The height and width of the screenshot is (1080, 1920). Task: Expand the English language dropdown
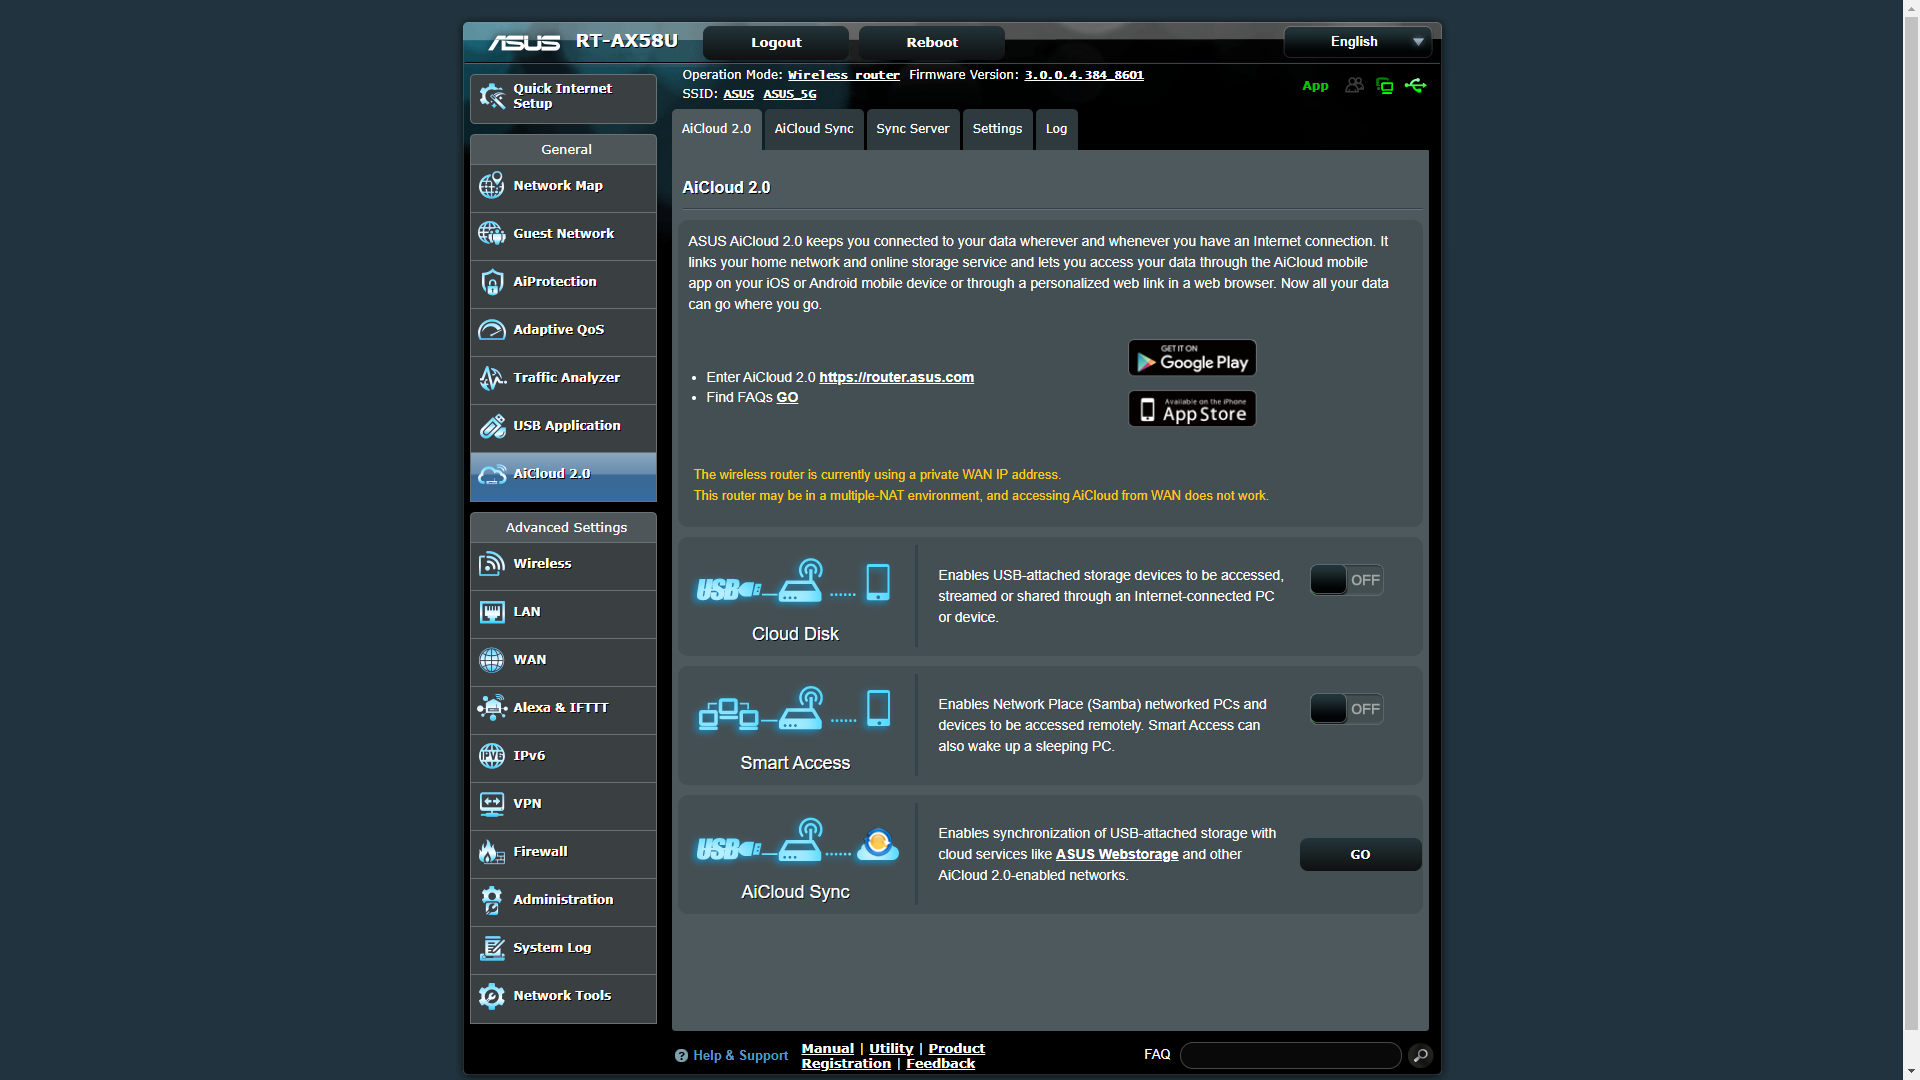click(1357, 42)
